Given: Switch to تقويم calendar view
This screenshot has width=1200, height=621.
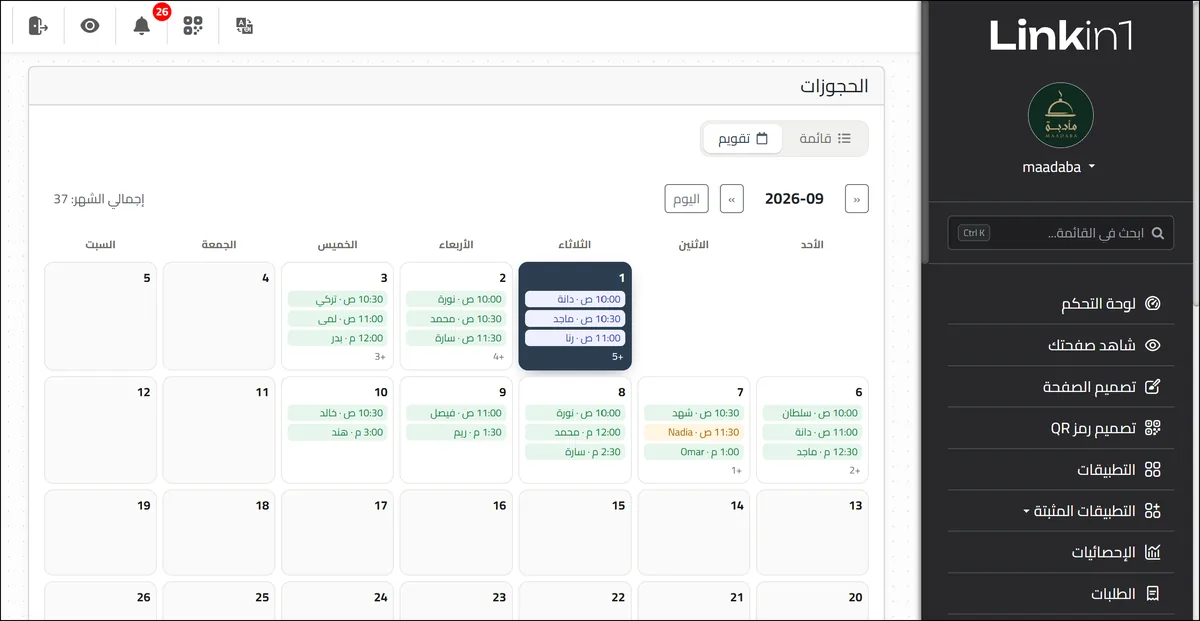Looking at the screenshot, I should point(743,138).
